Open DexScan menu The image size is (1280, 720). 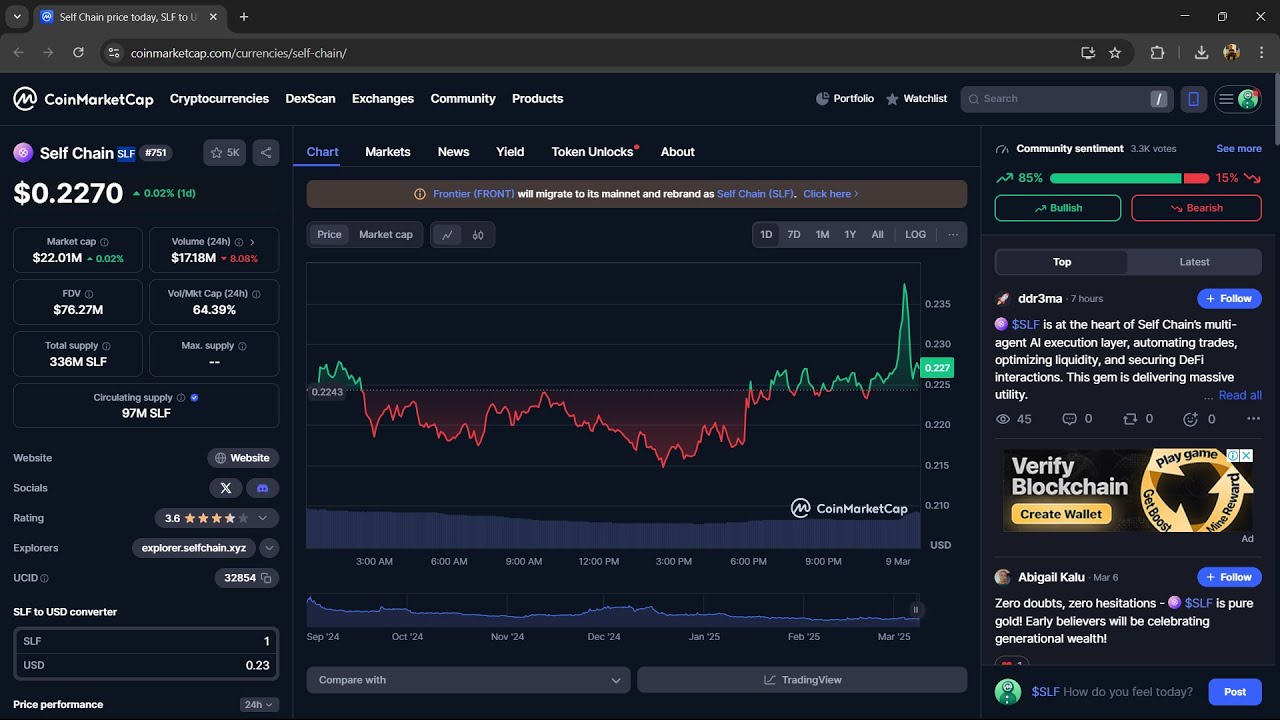(310, 99)
